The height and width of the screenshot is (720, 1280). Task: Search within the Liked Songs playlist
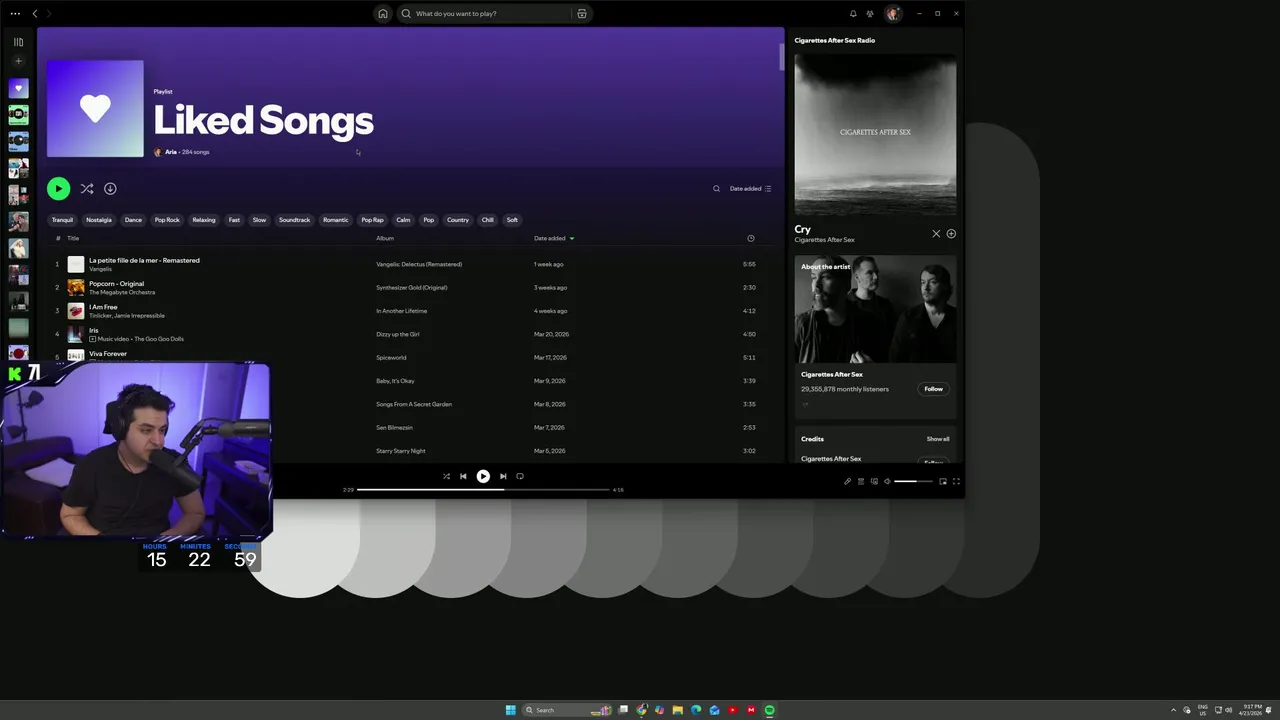coord(716,188)
